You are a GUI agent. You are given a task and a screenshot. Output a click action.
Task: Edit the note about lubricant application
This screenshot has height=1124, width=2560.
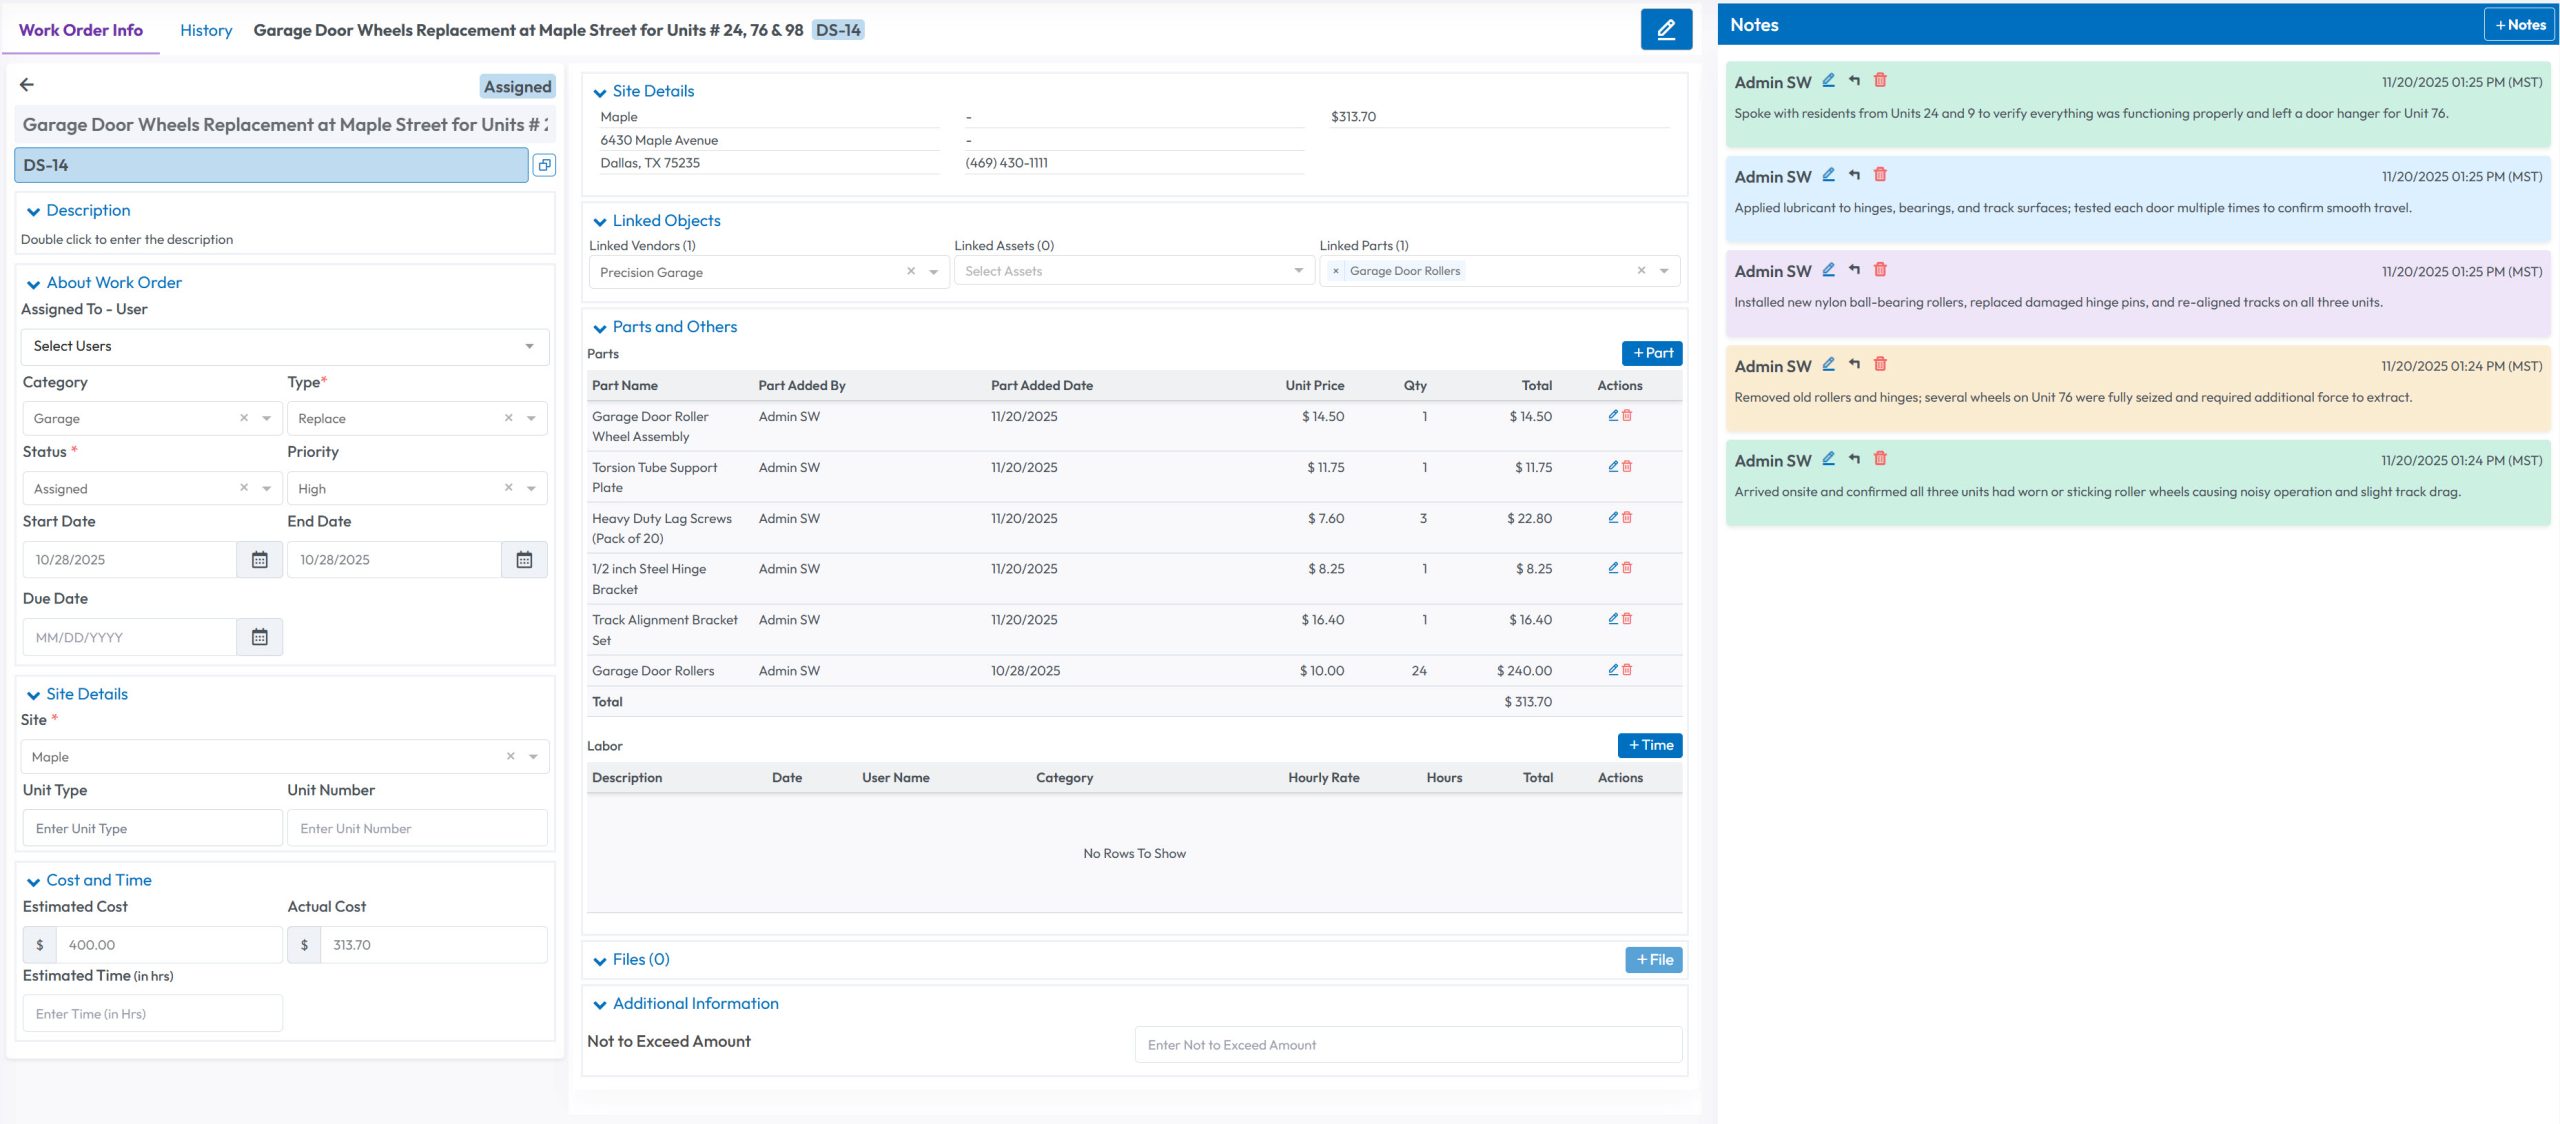coord(1829,175)
